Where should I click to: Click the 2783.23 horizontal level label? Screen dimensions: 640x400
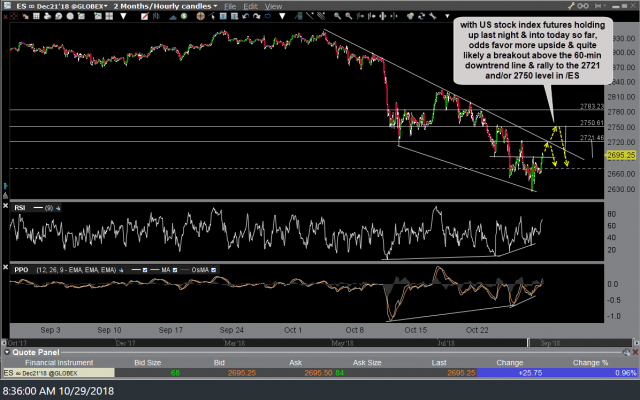(x=592, y=106)
